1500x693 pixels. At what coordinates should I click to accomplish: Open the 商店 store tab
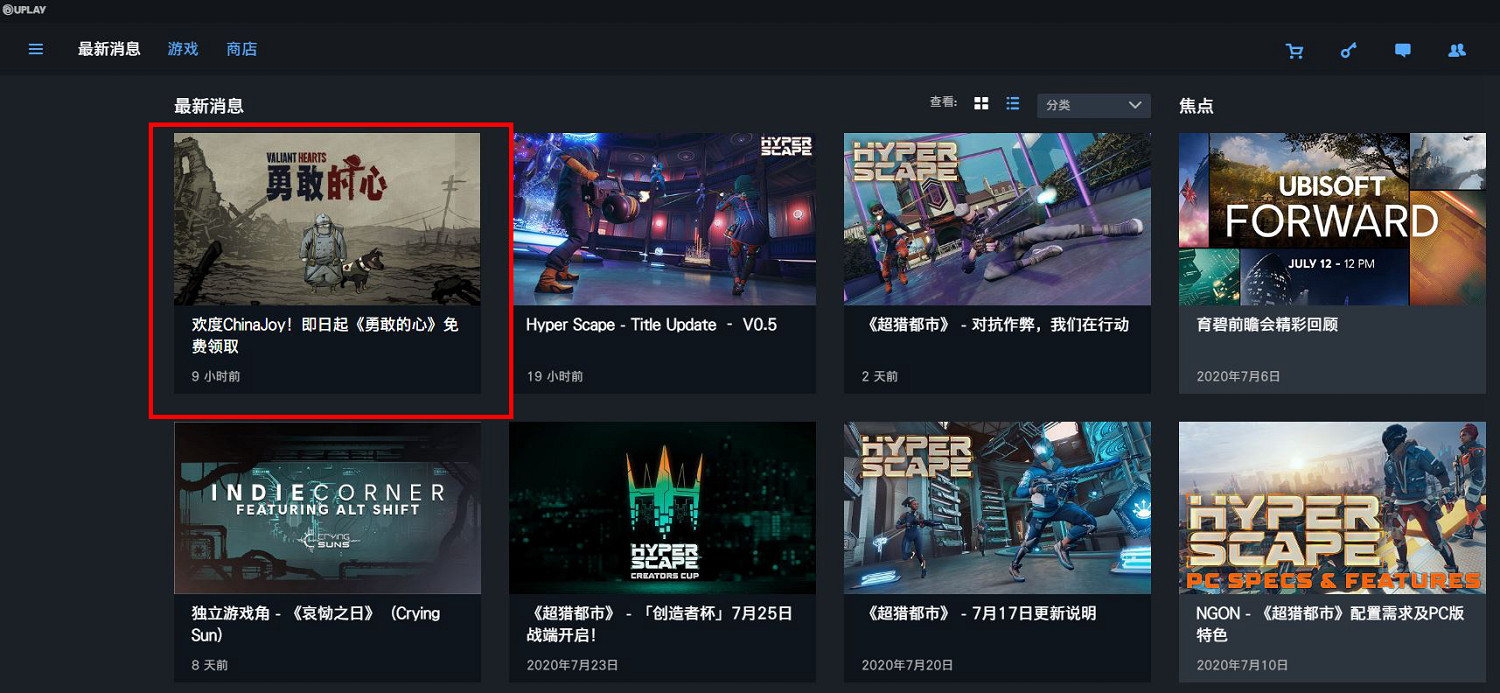point(241,49)
